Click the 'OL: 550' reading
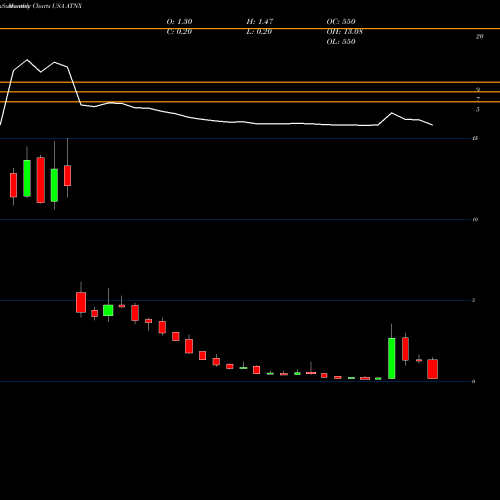This screenshot has width=500, height=500. coord(341,42)
